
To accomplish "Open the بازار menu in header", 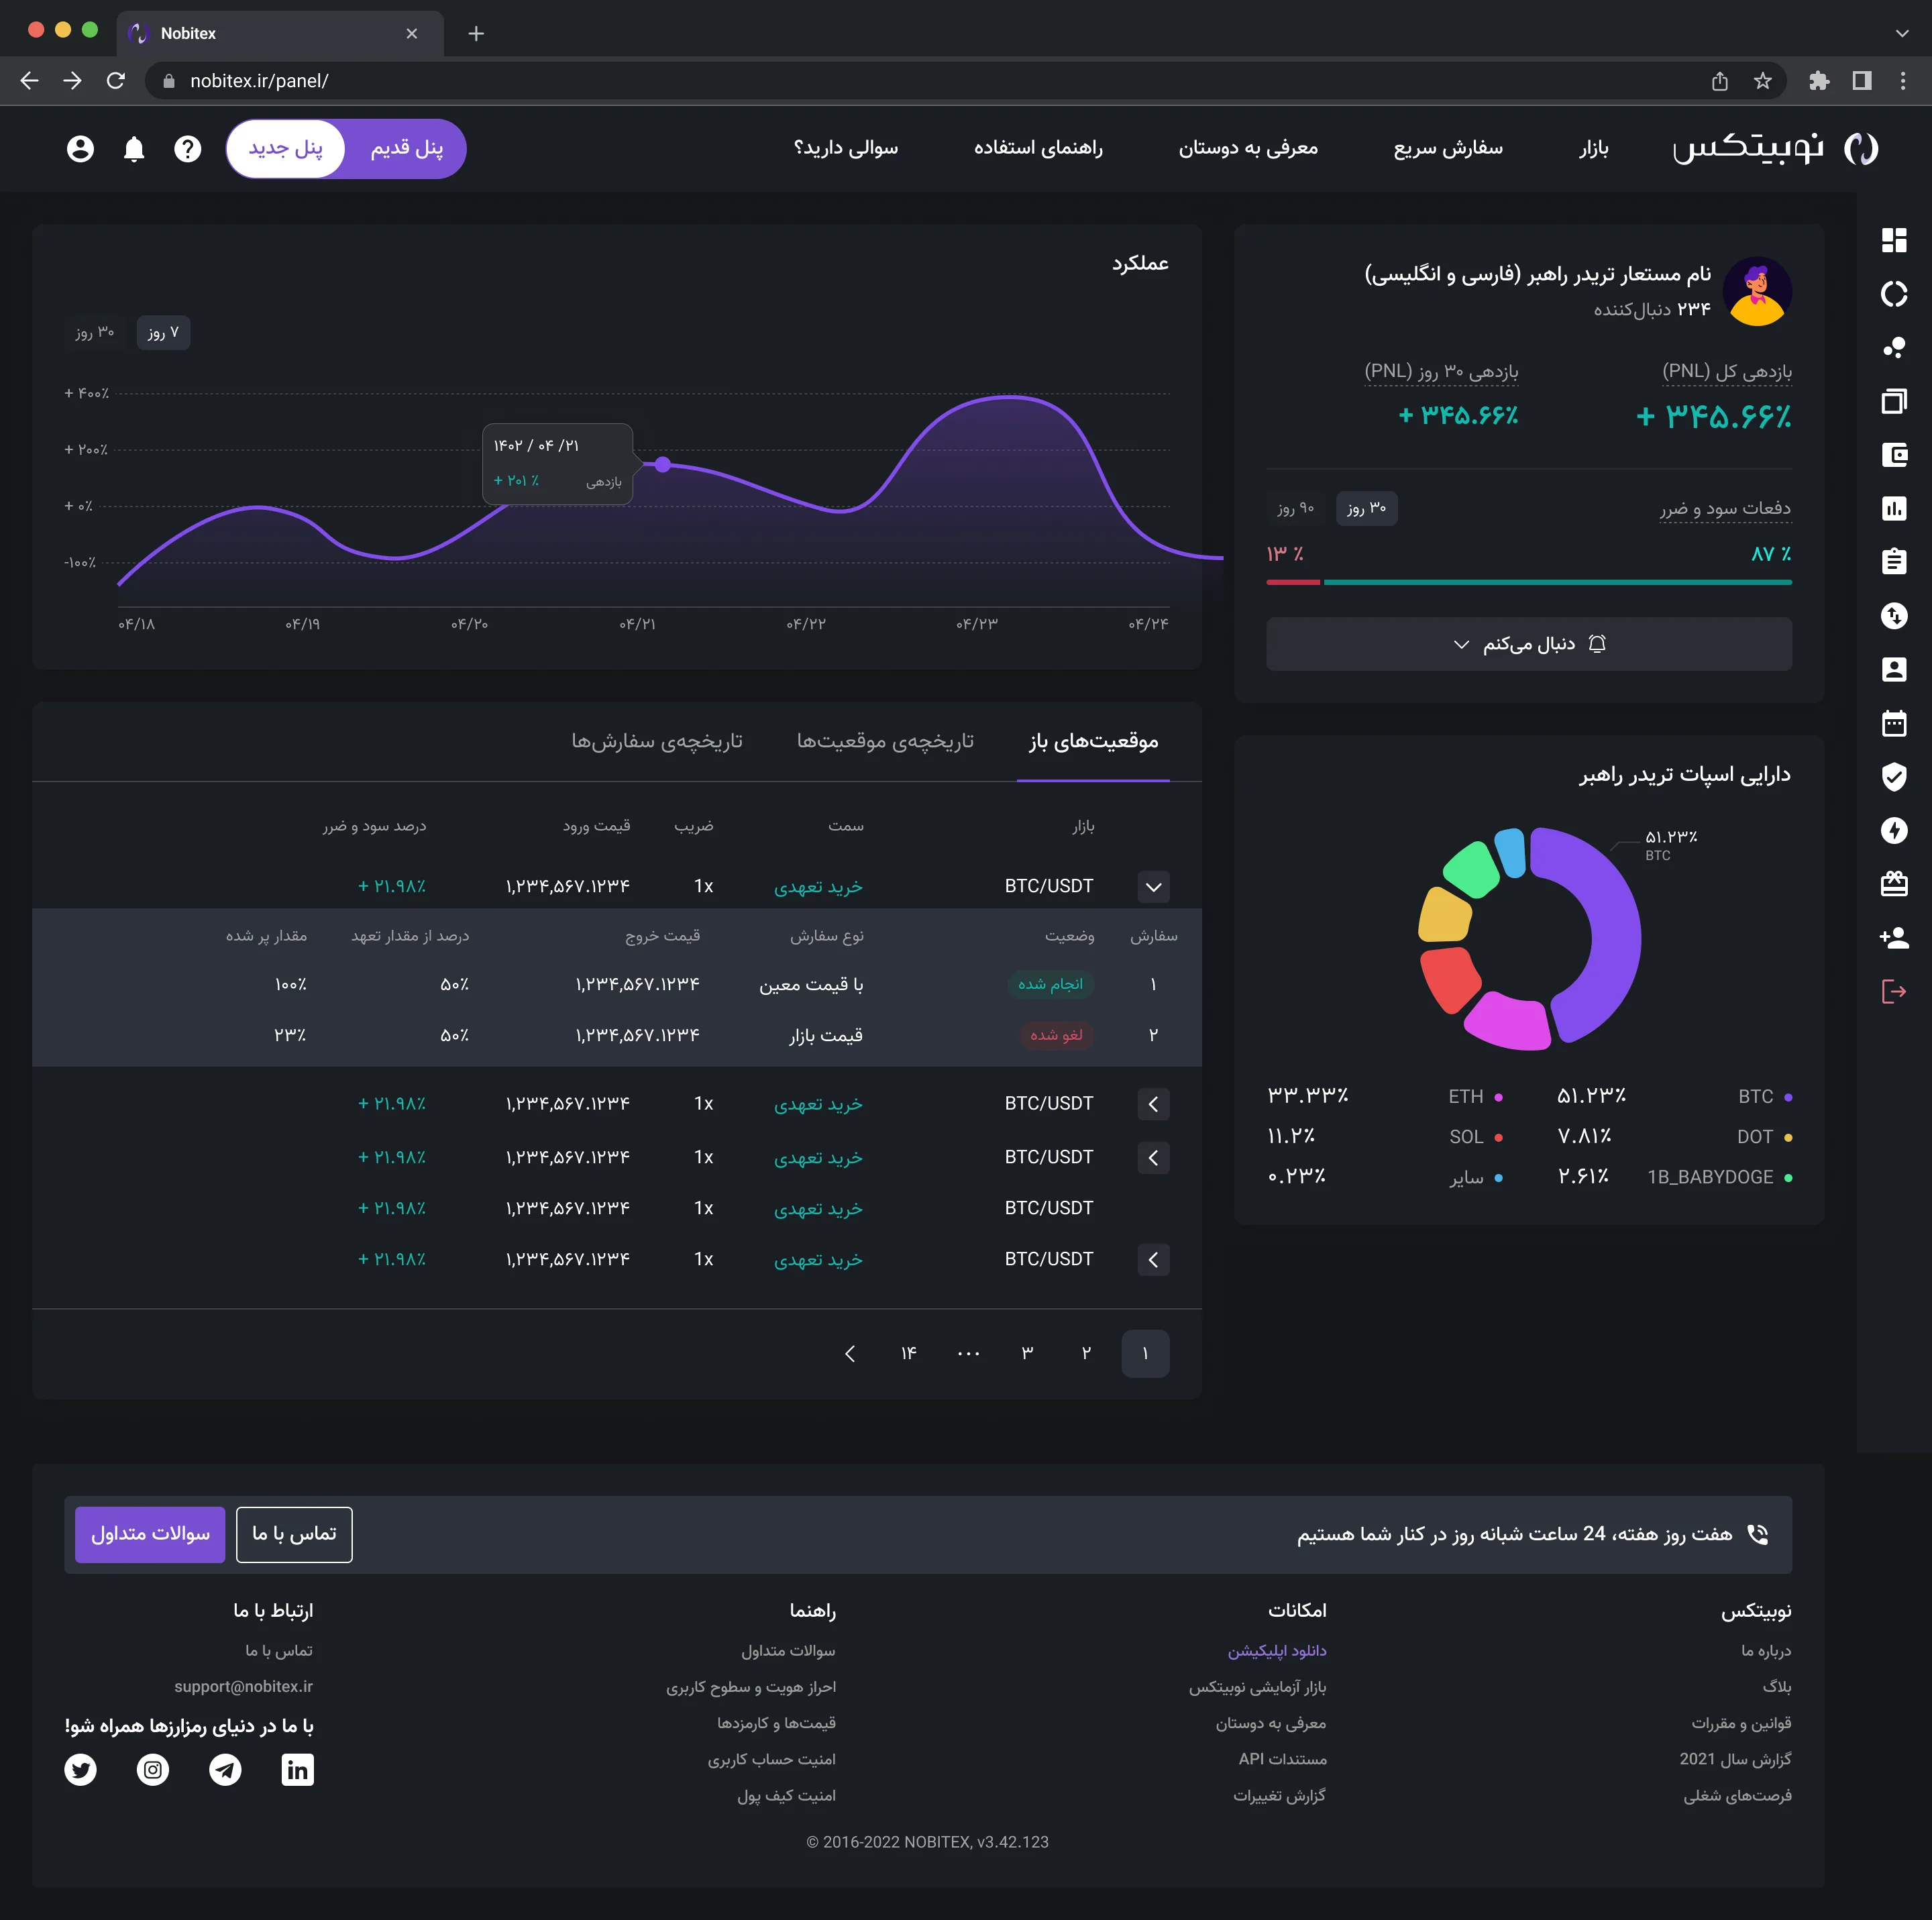I will [x=1594, y=148].
